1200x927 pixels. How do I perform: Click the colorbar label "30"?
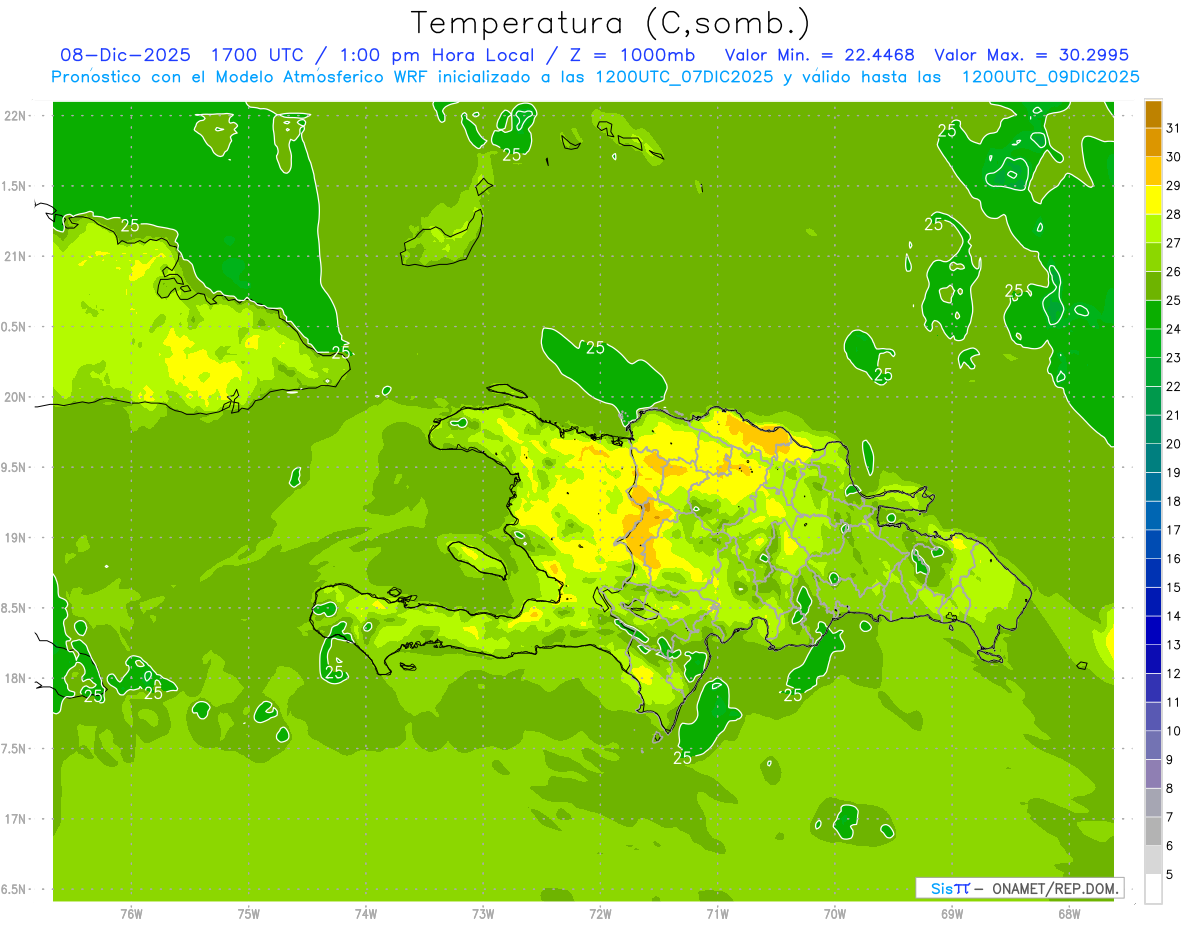click(1173, 157)
